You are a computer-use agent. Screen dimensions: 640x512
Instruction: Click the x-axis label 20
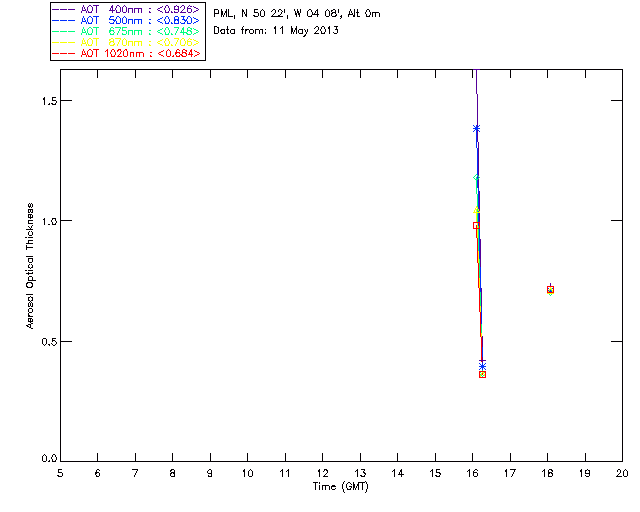pos(622,473)
